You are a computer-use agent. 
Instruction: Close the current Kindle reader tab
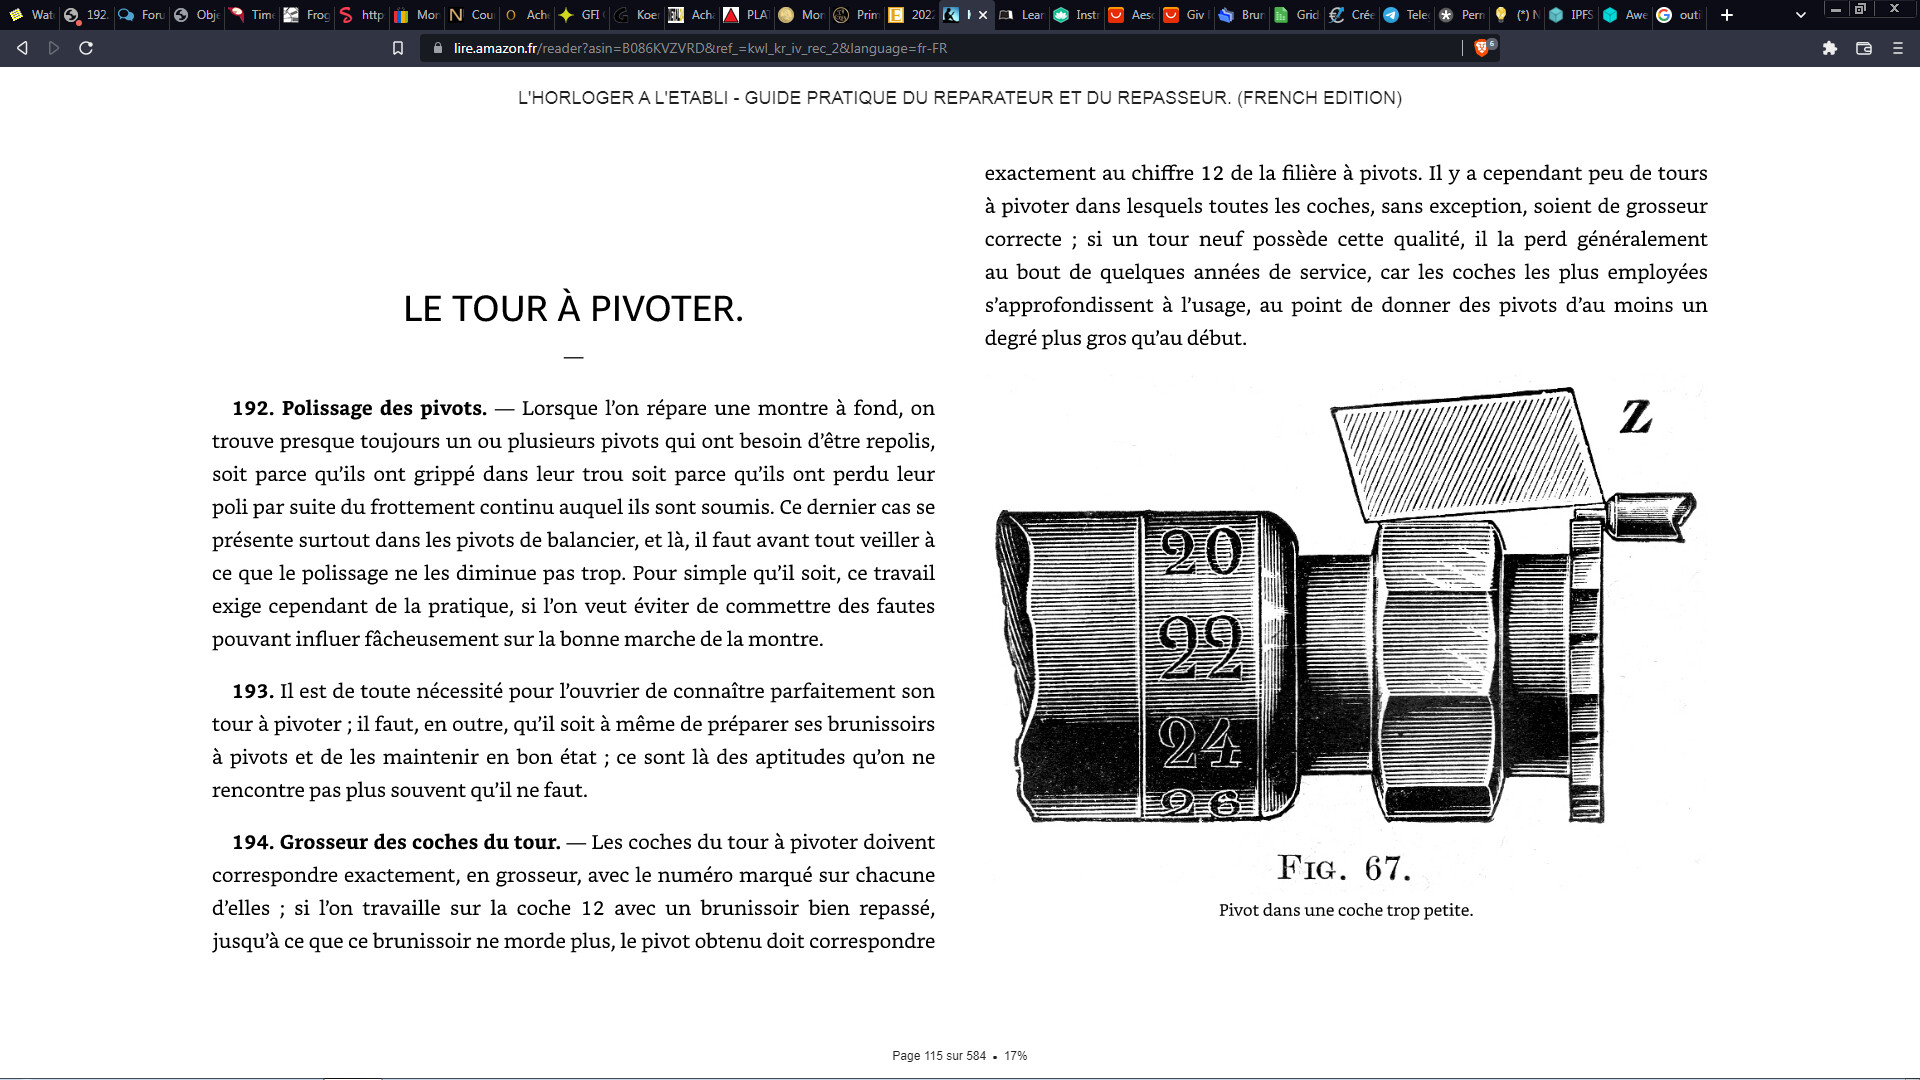click(983, 15)
